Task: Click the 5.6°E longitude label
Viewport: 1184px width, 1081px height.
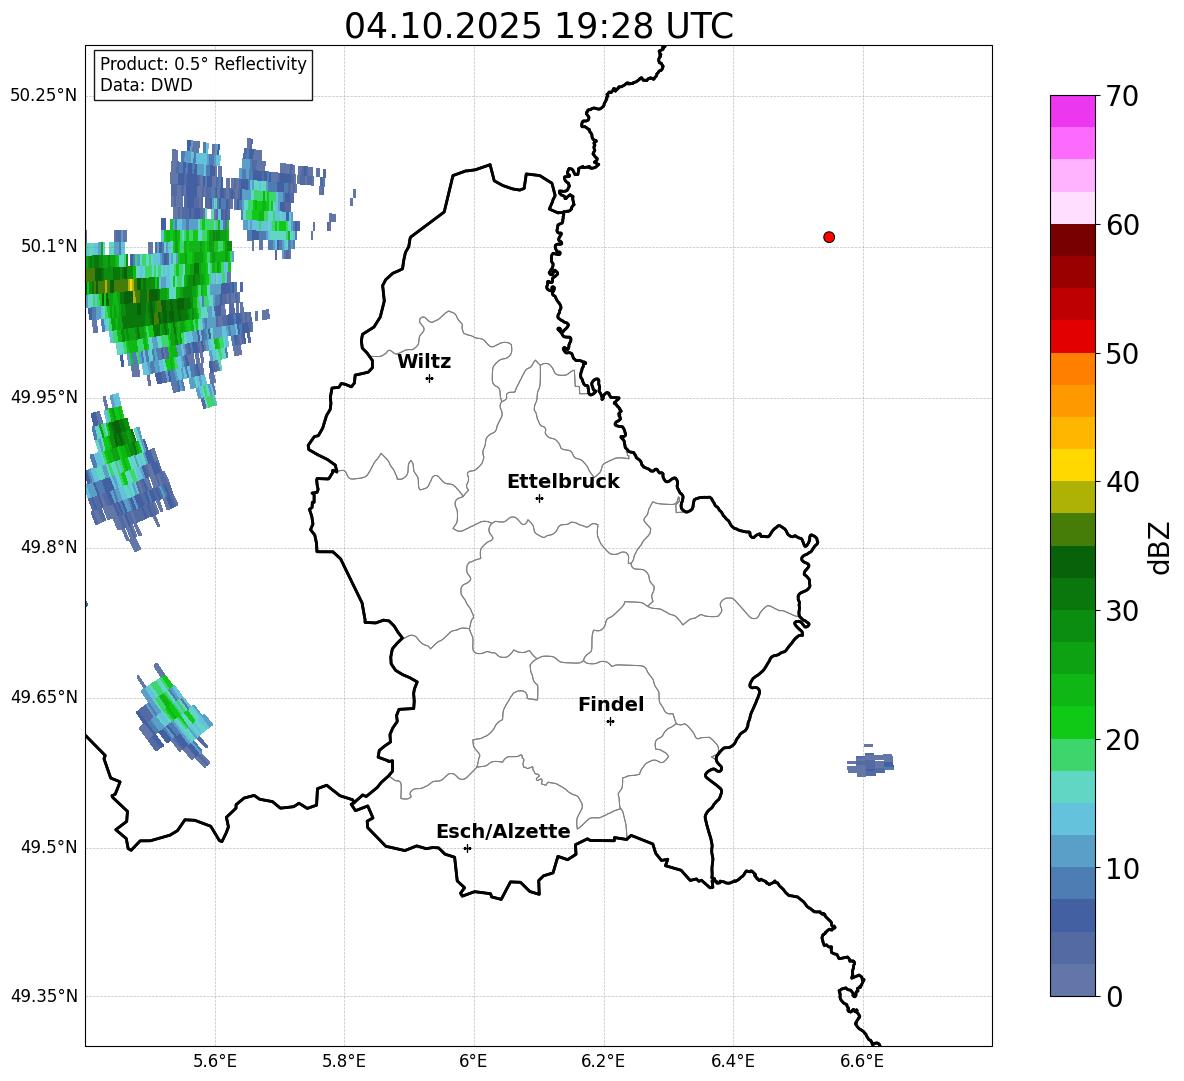Action: (x=215, y=1061)
